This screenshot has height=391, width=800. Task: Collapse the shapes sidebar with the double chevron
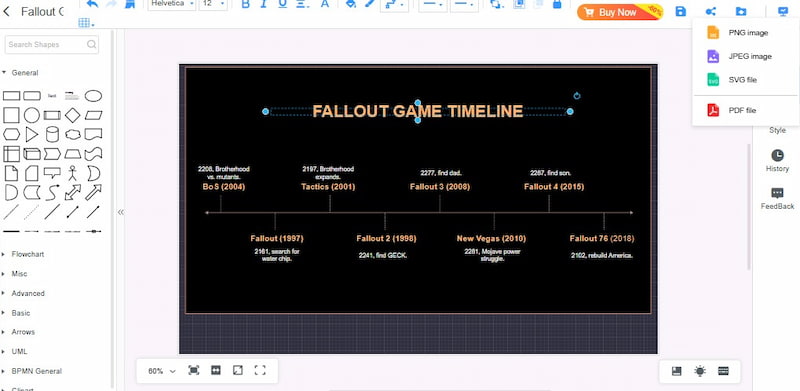[x=120, y=212]
